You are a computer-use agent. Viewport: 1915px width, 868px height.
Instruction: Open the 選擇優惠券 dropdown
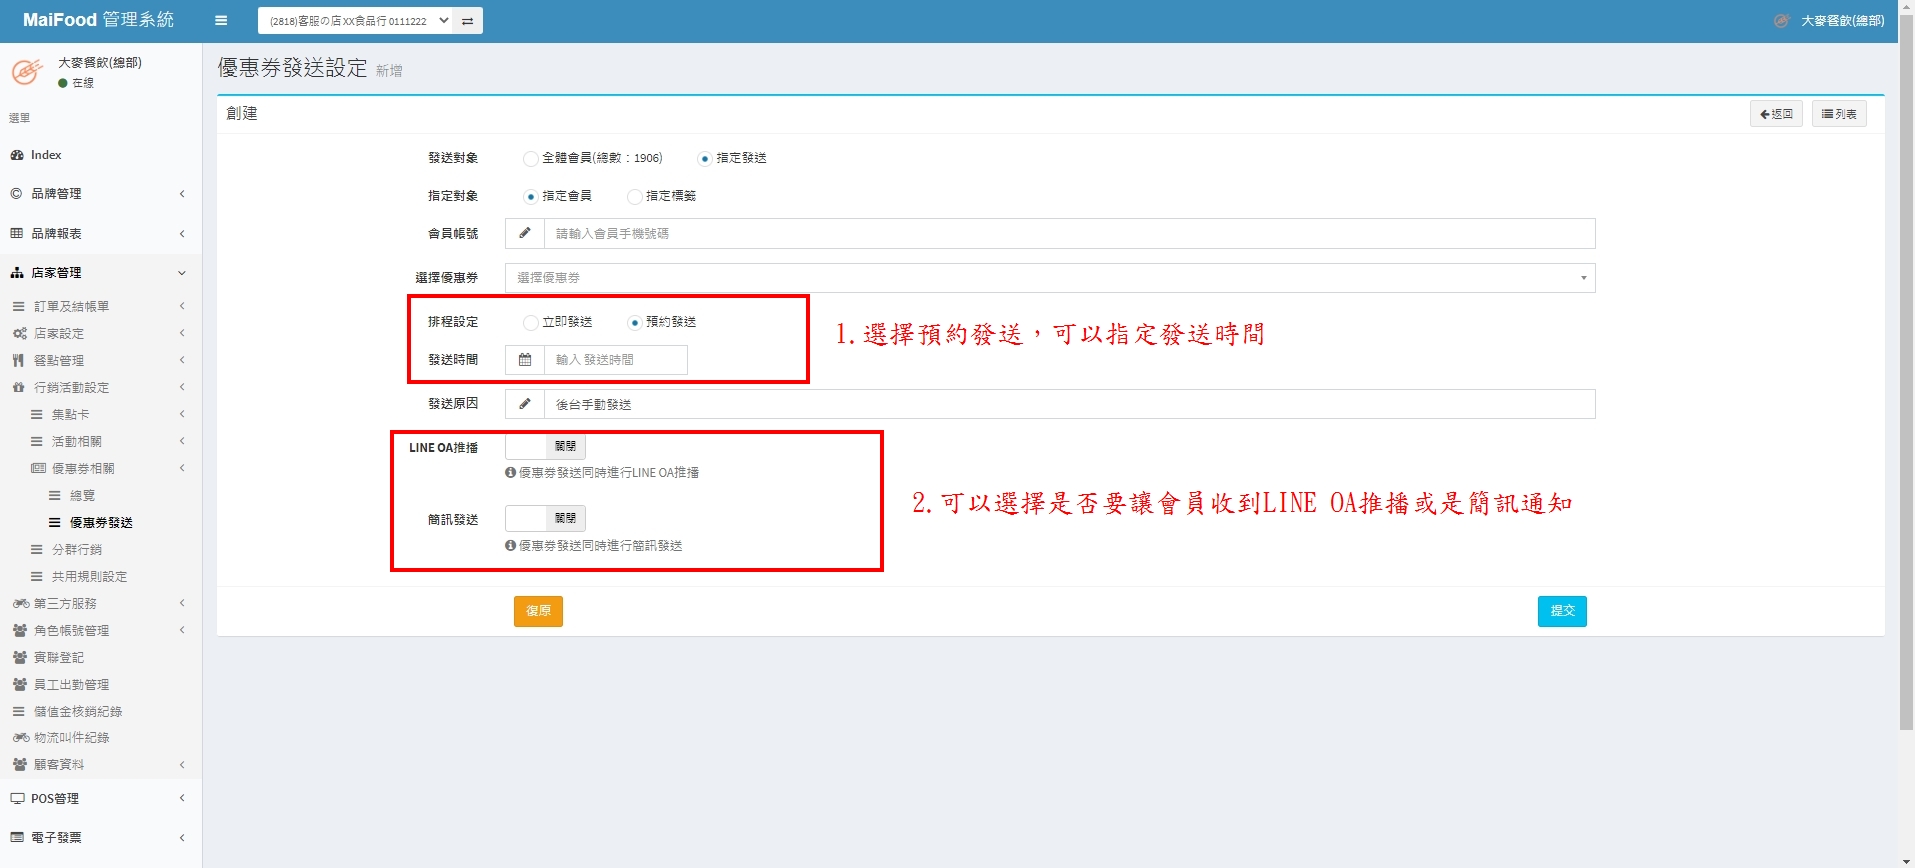pos(1049,278)
